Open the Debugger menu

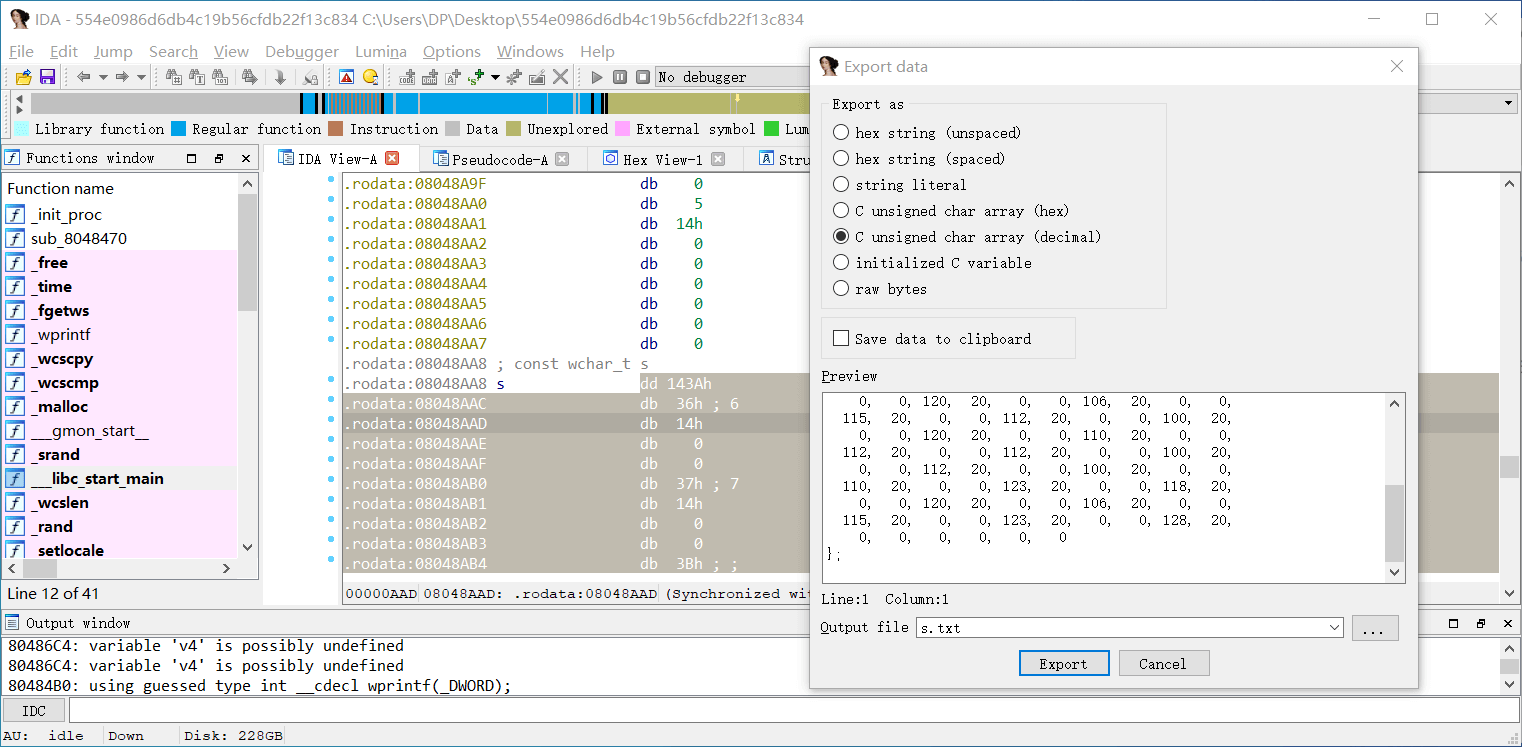tap(302, 51)
